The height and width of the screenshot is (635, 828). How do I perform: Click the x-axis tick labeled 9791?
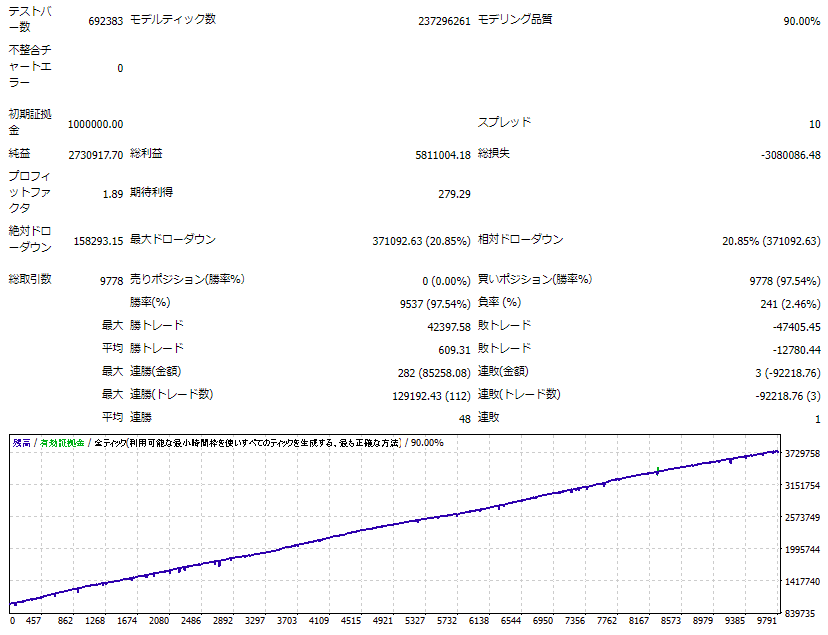tap(765, 620)
